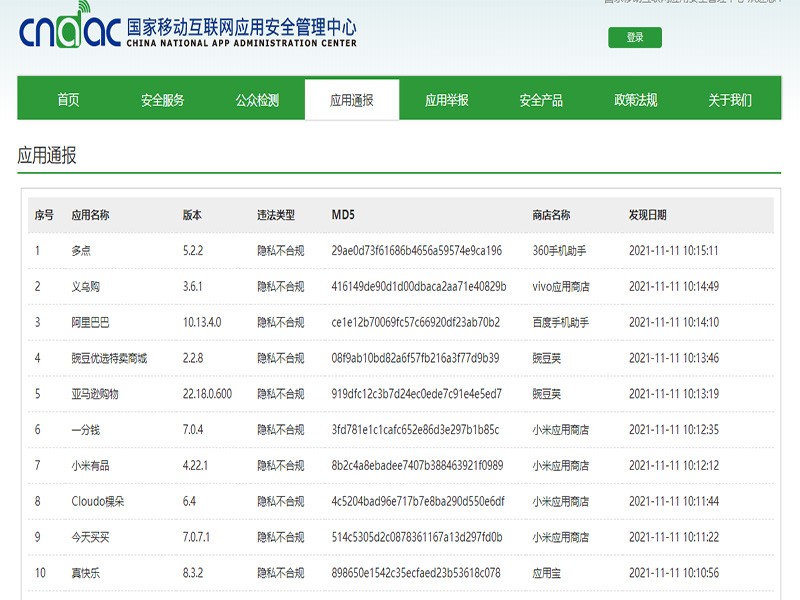This screenshot has width=800, height=600.
Task: Click the 小米有品 app name
Action: tap(90, 466)
